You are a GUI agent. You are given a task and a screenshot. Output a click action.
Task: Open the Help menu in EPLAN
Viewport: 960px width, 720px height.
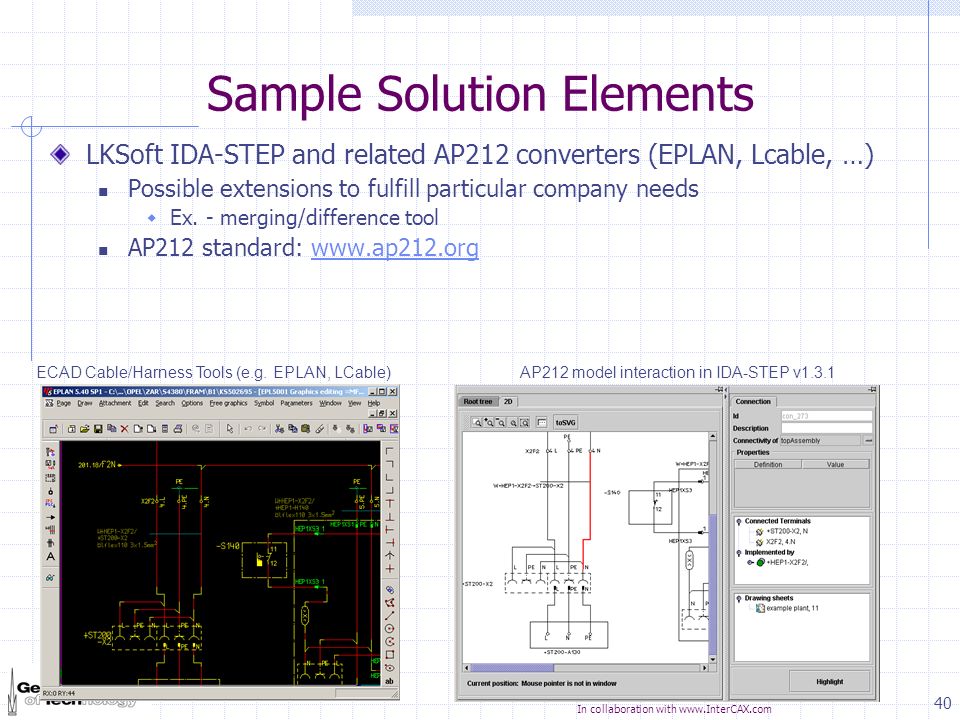373,403
